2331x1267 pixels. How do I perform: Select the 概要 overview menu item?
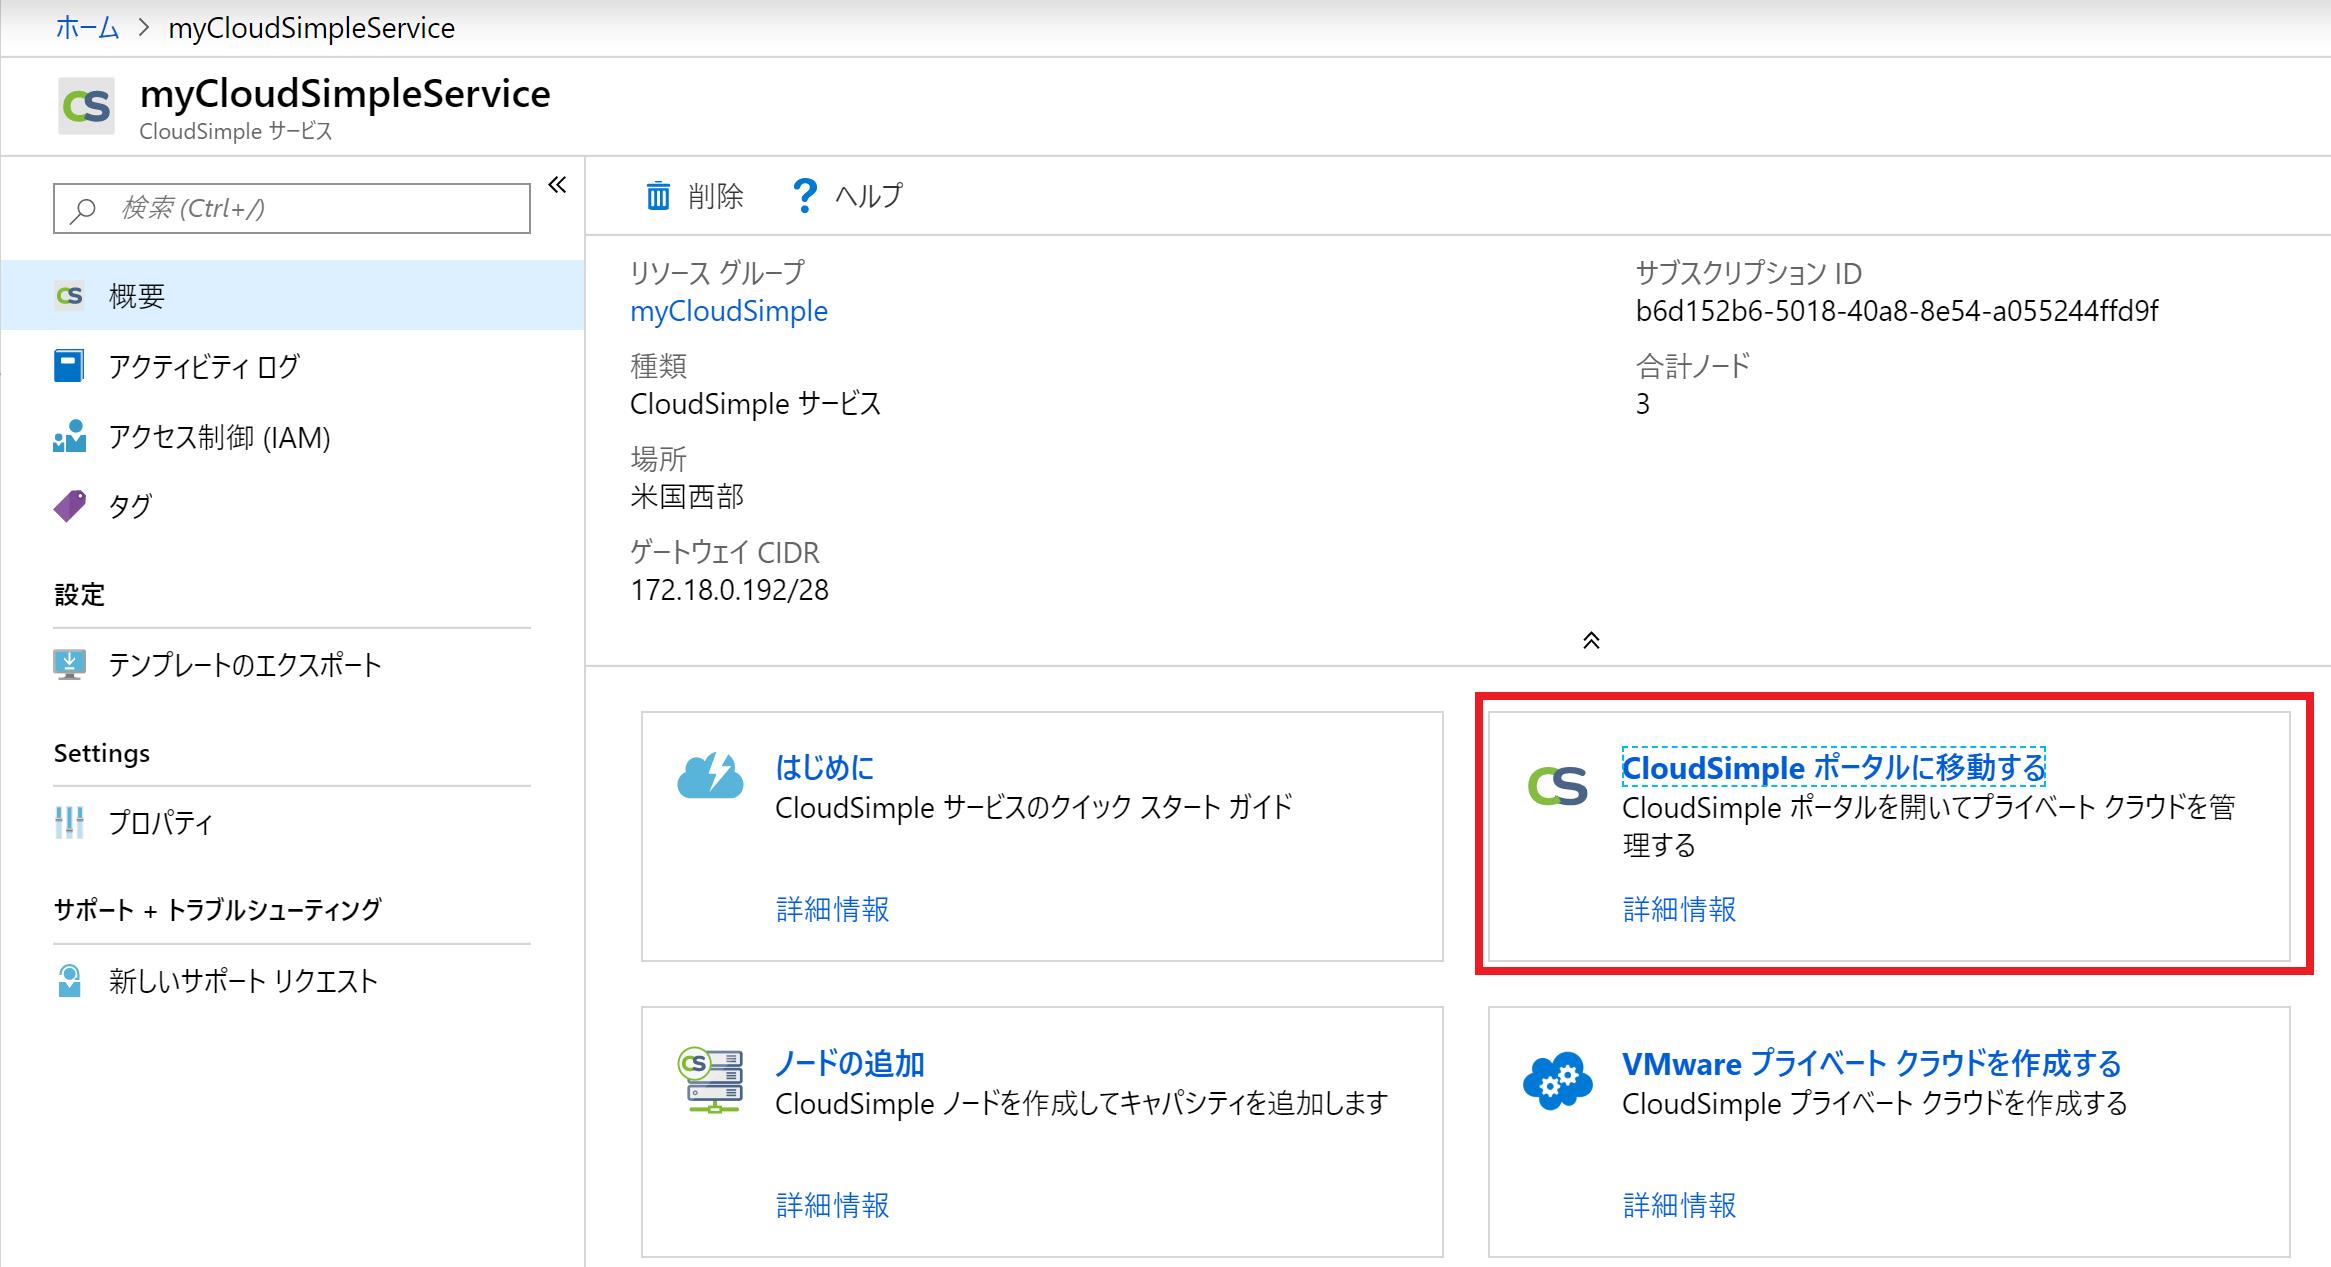(137, 296)
